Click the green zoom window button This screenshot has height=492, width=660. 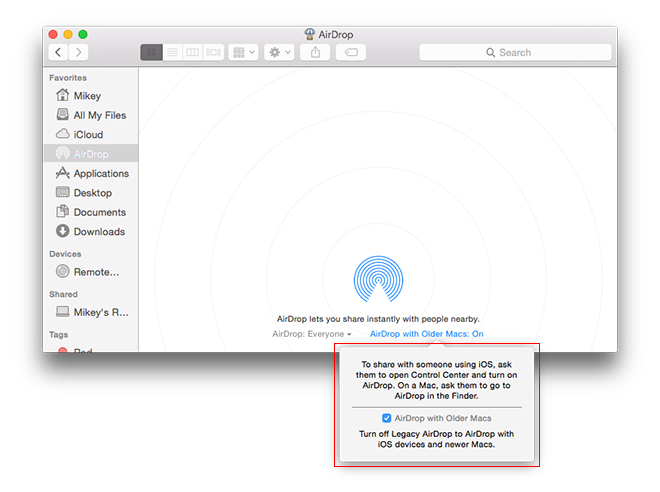pos(83,34)
